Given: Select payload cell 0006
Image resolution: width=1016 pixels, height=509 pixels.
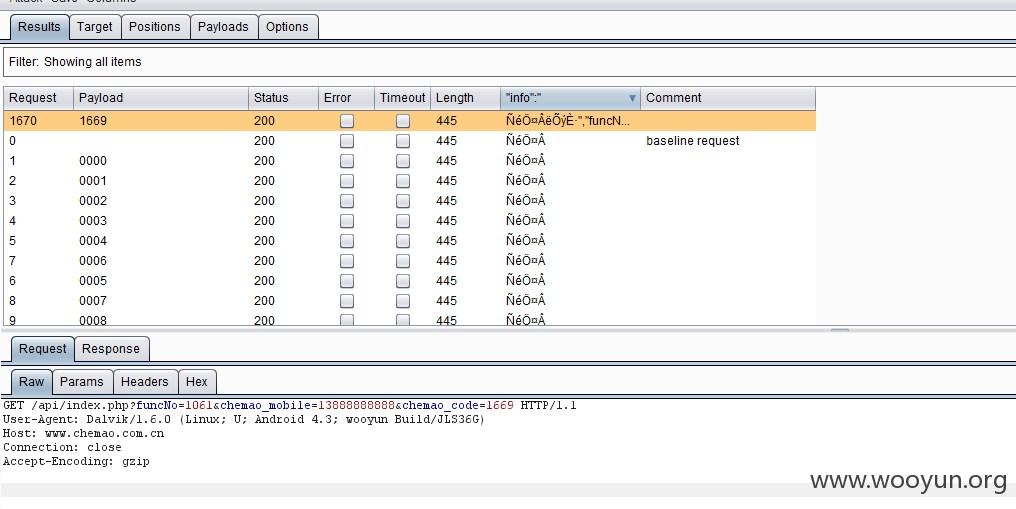Looking at the screenshot, I should (161, 261).
